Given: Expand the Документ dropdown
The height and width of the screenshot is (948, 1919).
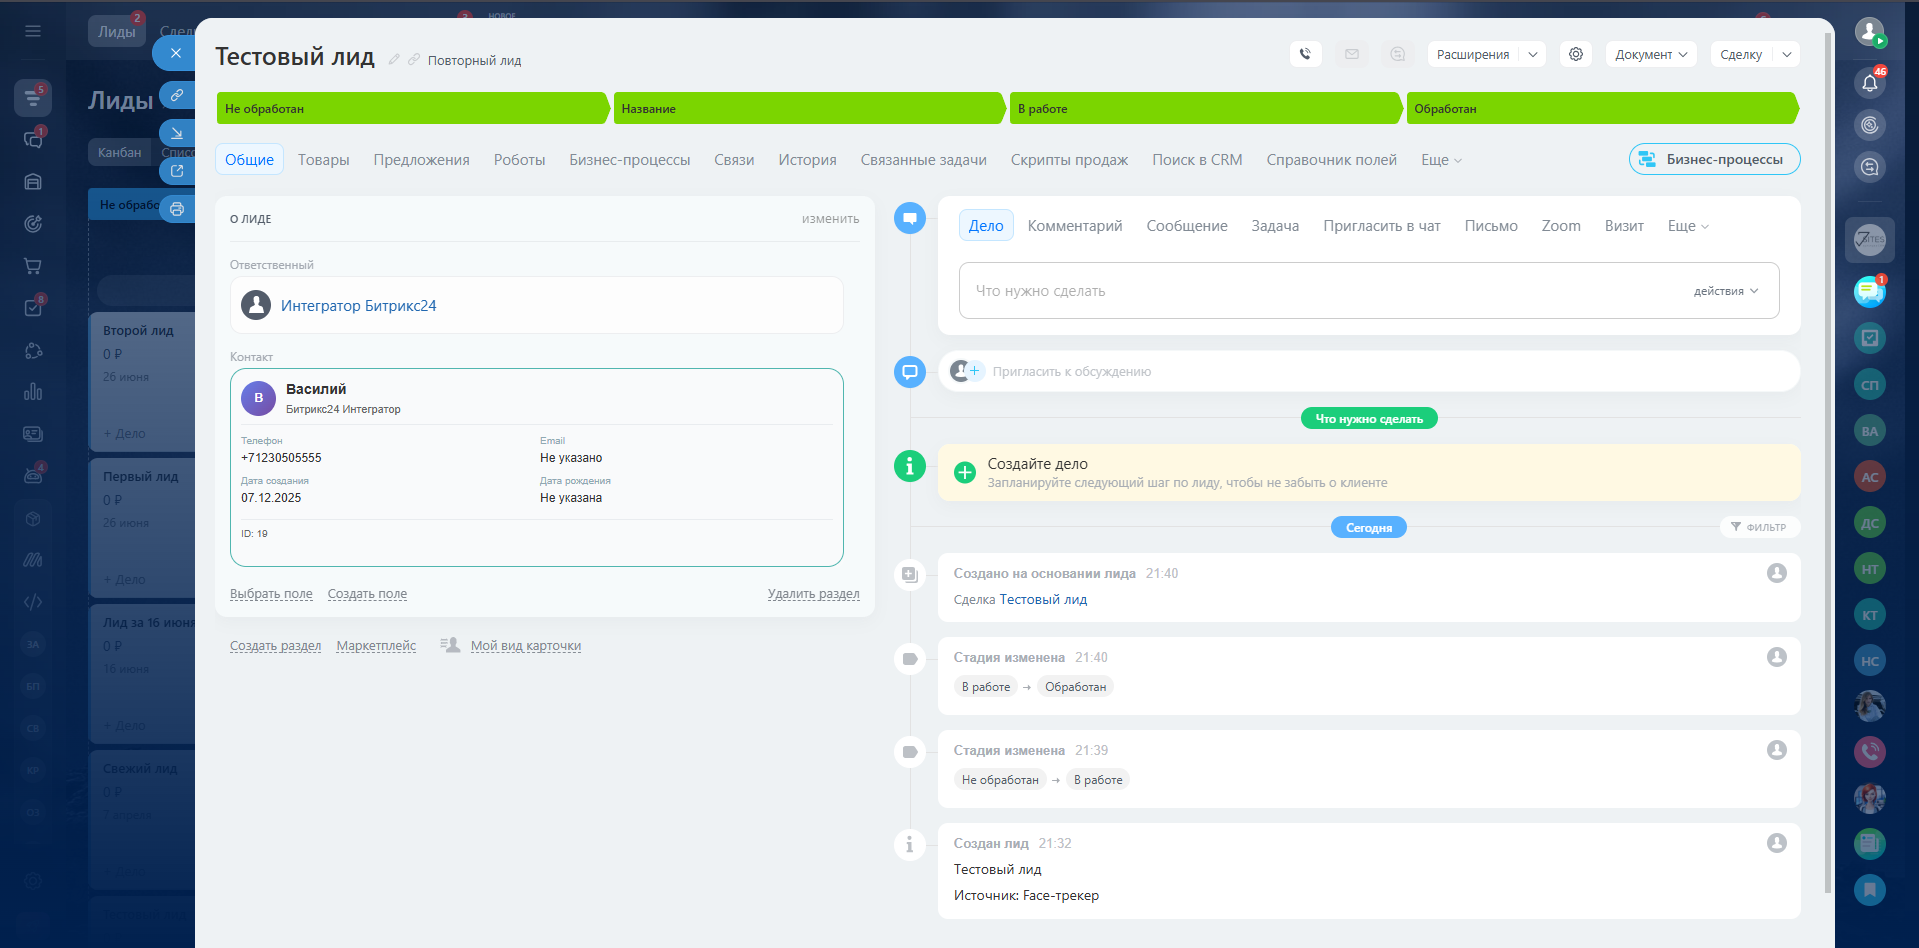Looking at the screenshot, I should 1651,54.
